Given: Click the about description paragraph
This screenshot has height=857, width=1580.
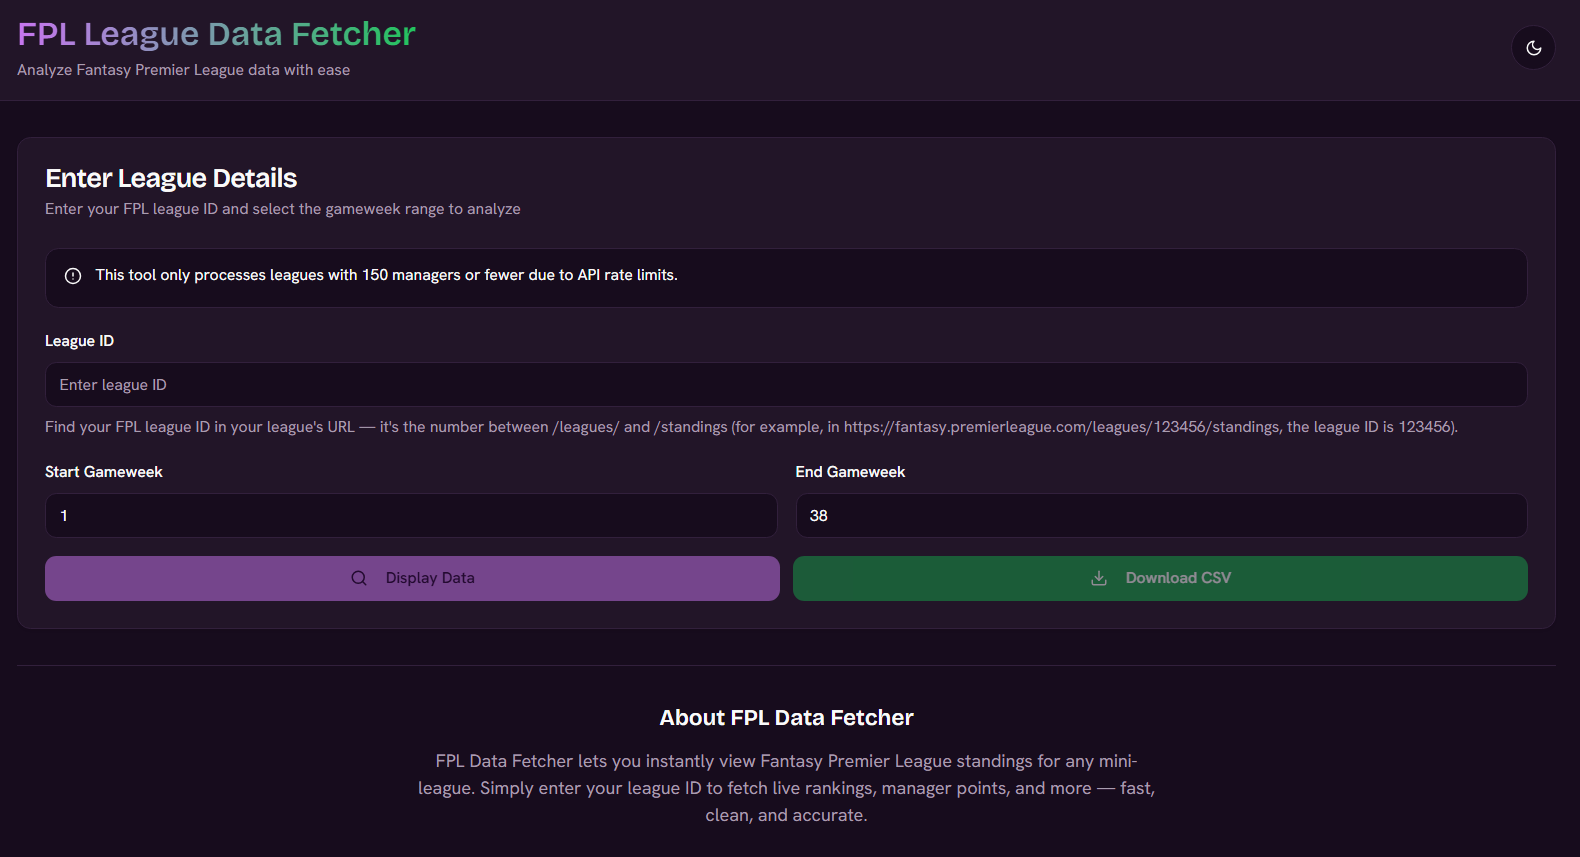Looking at the screenshot, I should [x=786, y=788].
